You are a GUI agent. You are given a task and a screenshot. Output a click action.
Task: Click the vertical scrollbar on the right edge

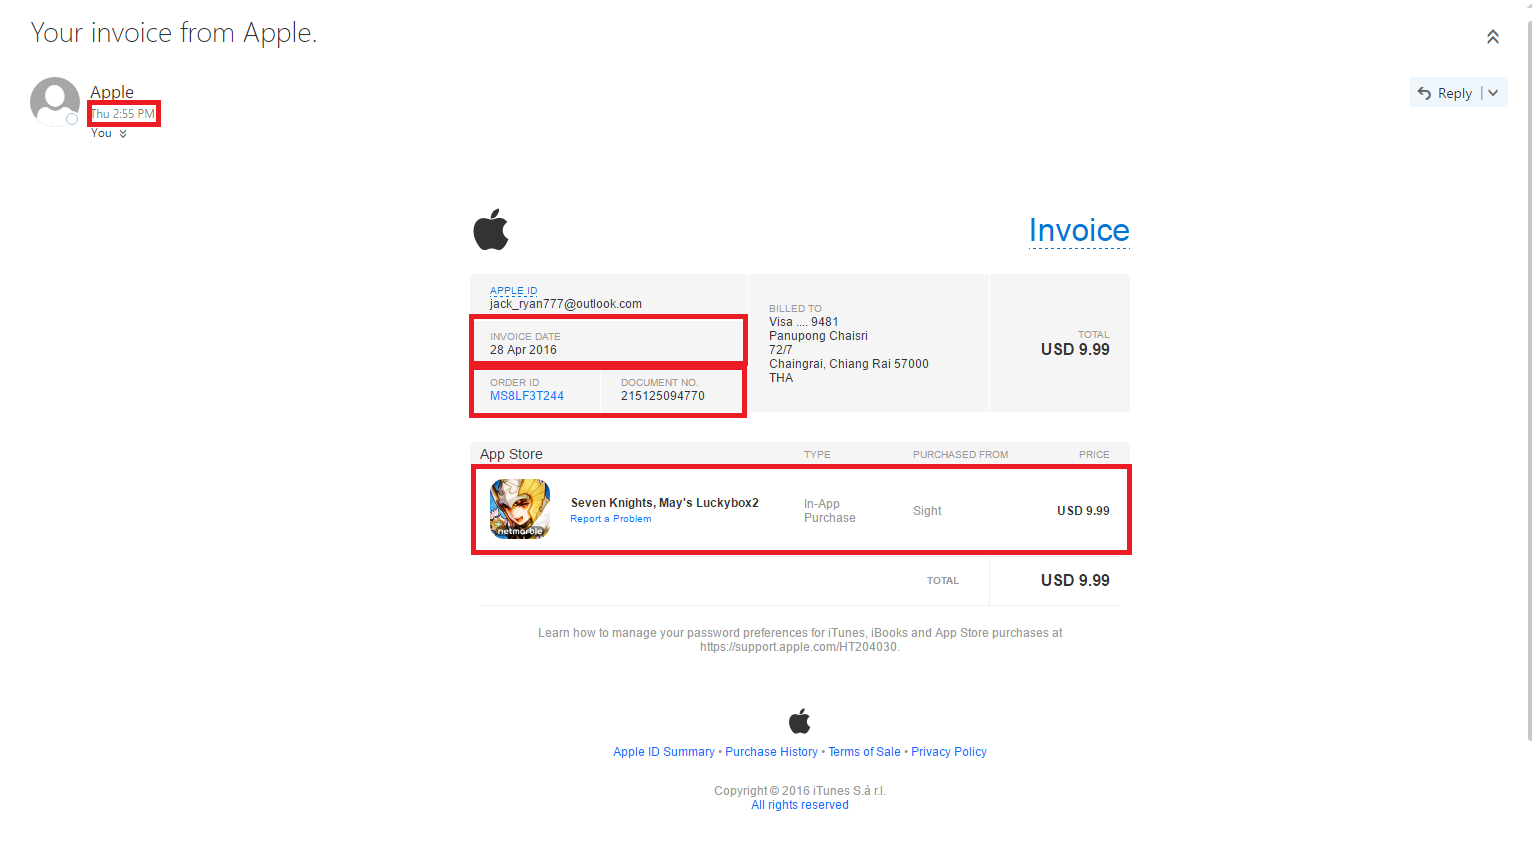click(1528, 380)
